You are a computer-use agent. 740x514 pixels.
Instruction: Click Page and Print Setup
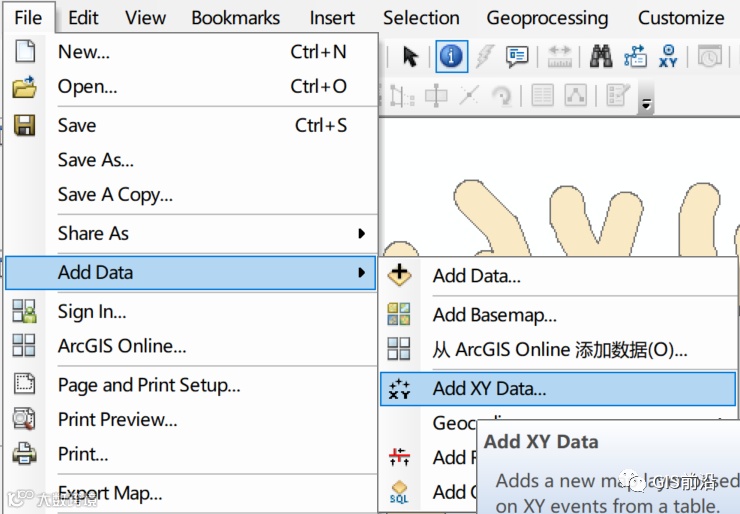(149, 384)
